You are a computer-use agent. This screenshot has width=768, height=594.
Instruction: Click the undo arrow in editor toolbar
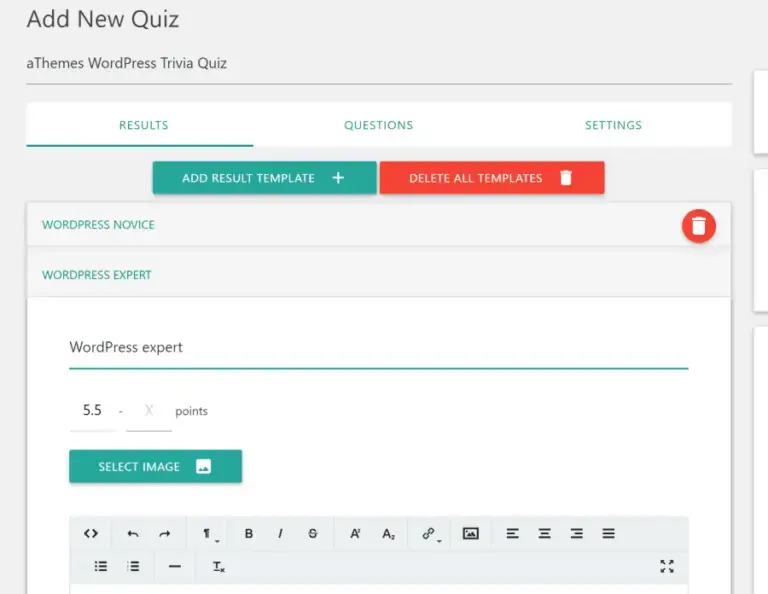click(133, 534)
